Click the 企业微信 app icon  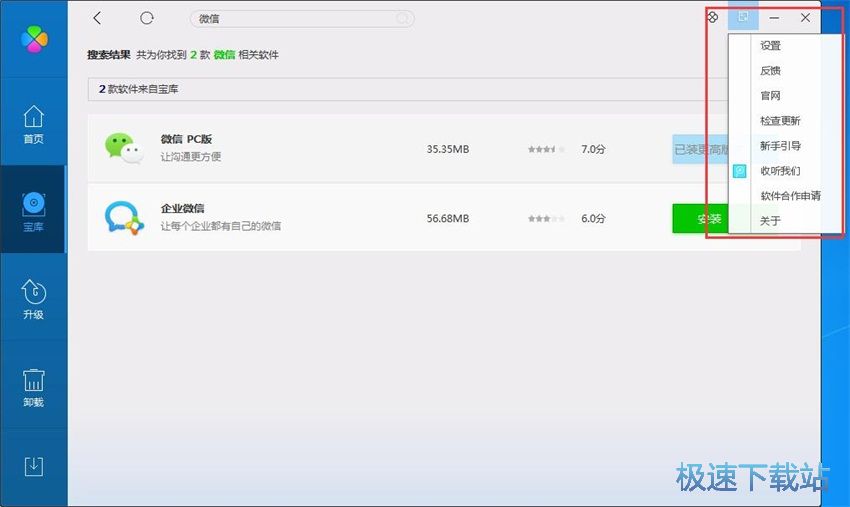click(124, 217)
